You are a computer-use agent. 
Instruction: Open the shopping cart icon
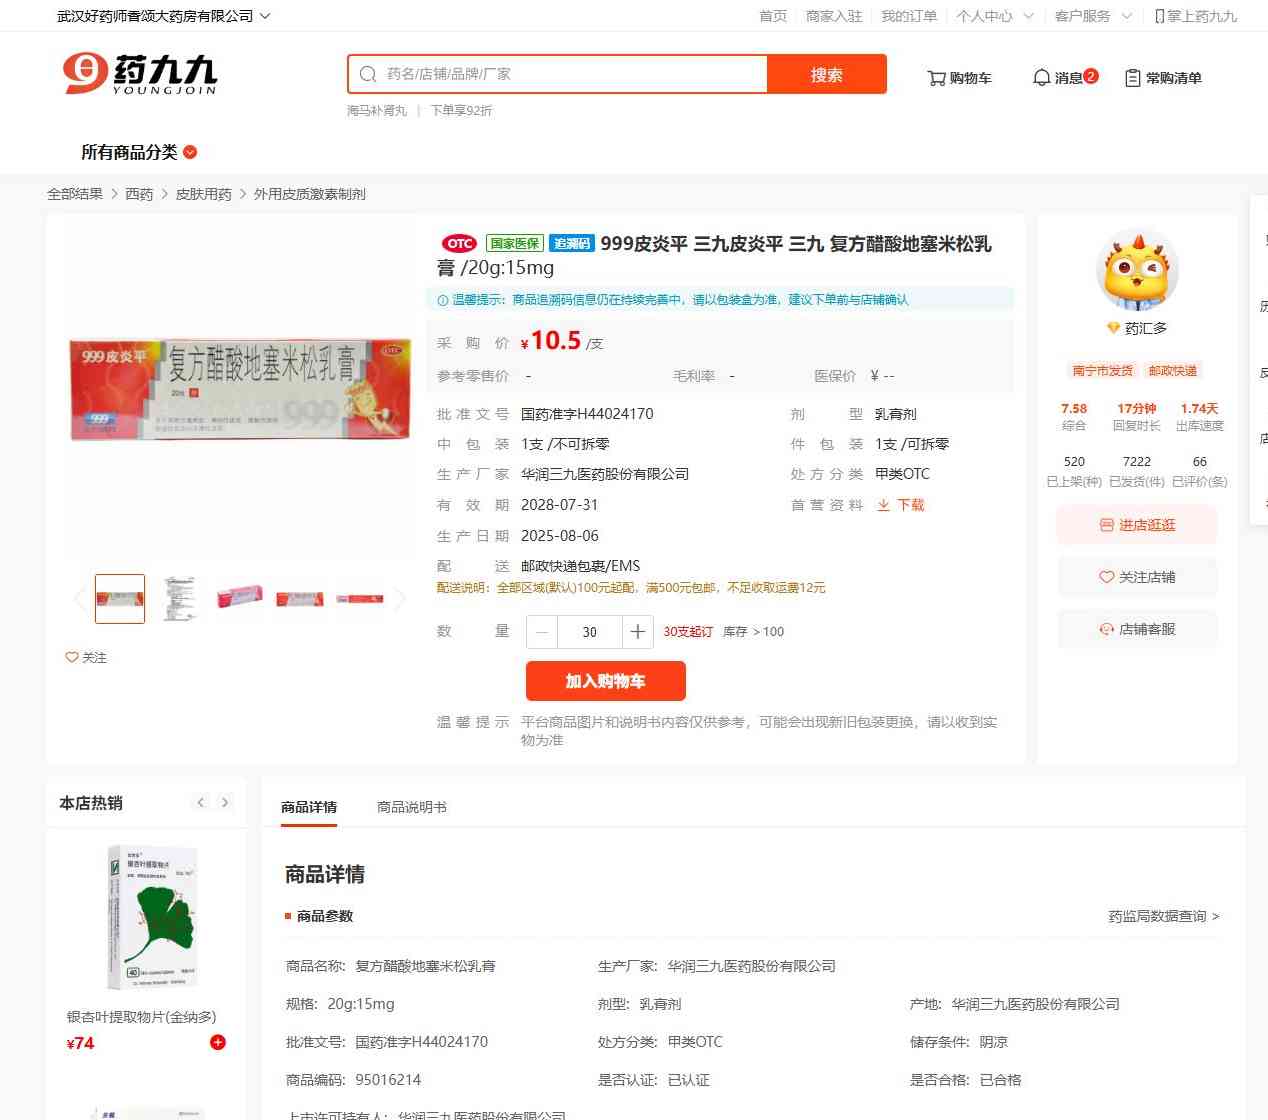coord(936,78)
